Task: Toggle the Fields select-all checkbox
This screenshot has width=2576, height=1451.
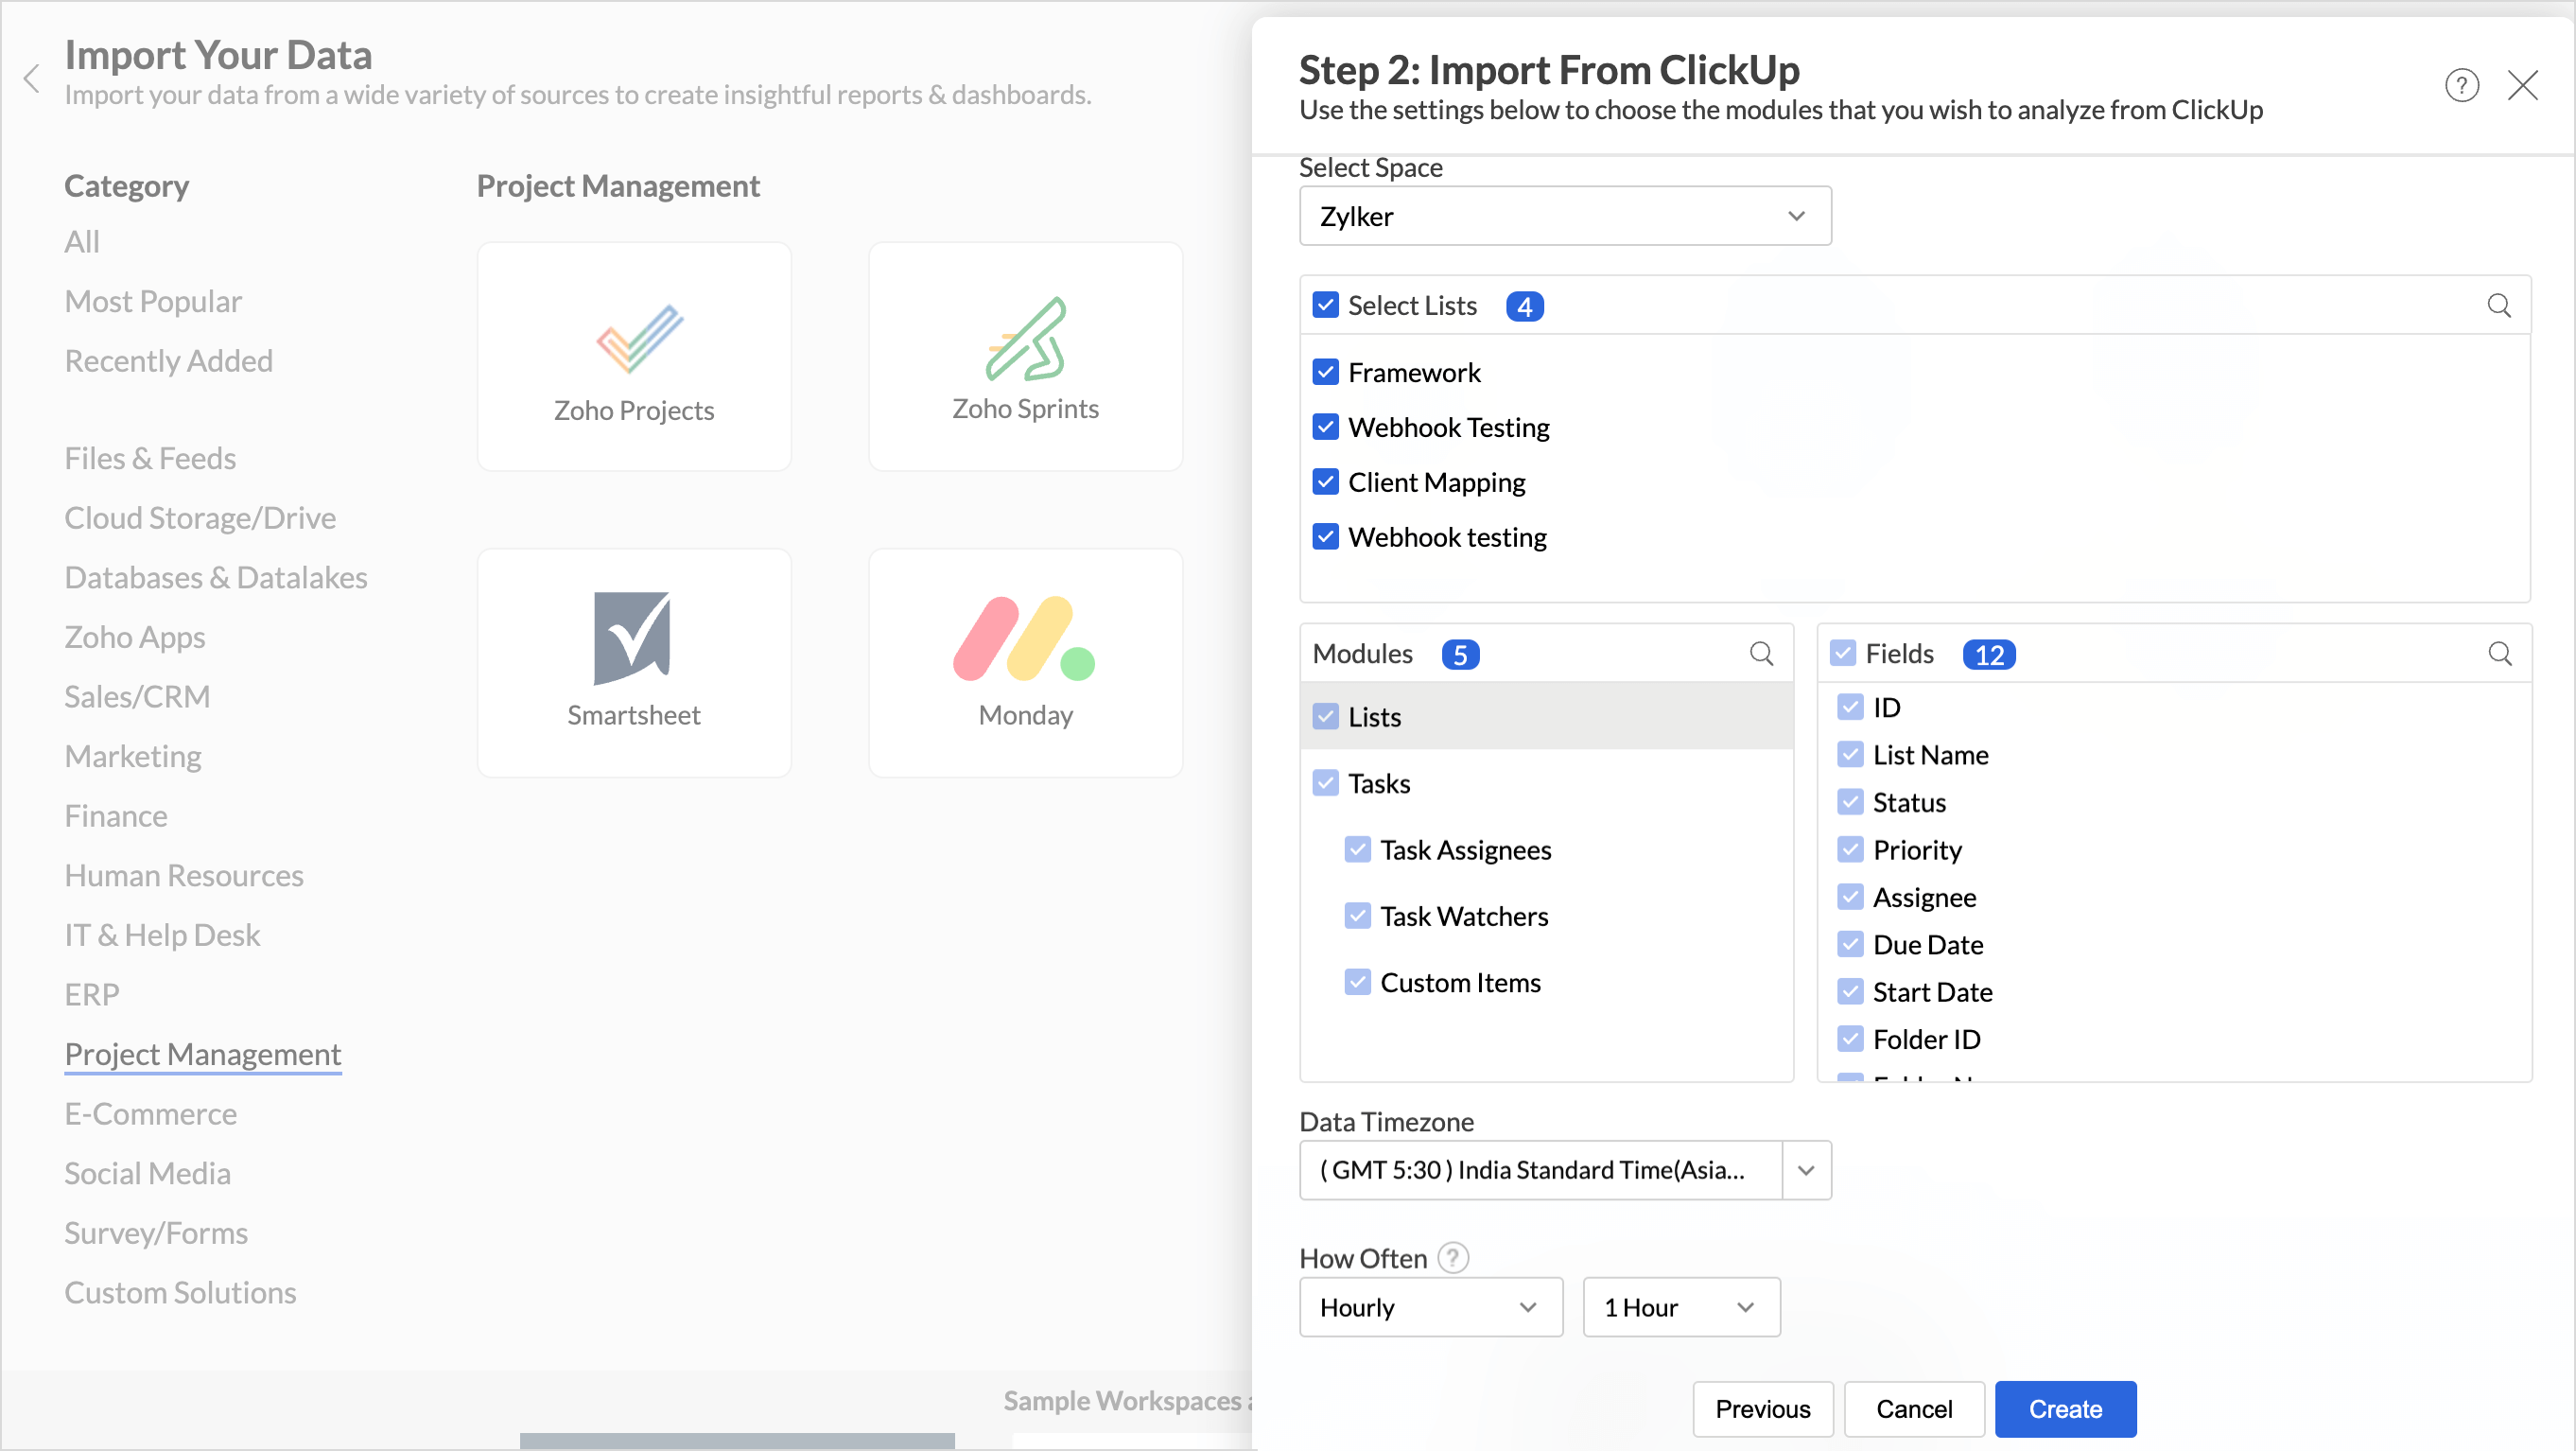Action: click(1842, 653)
